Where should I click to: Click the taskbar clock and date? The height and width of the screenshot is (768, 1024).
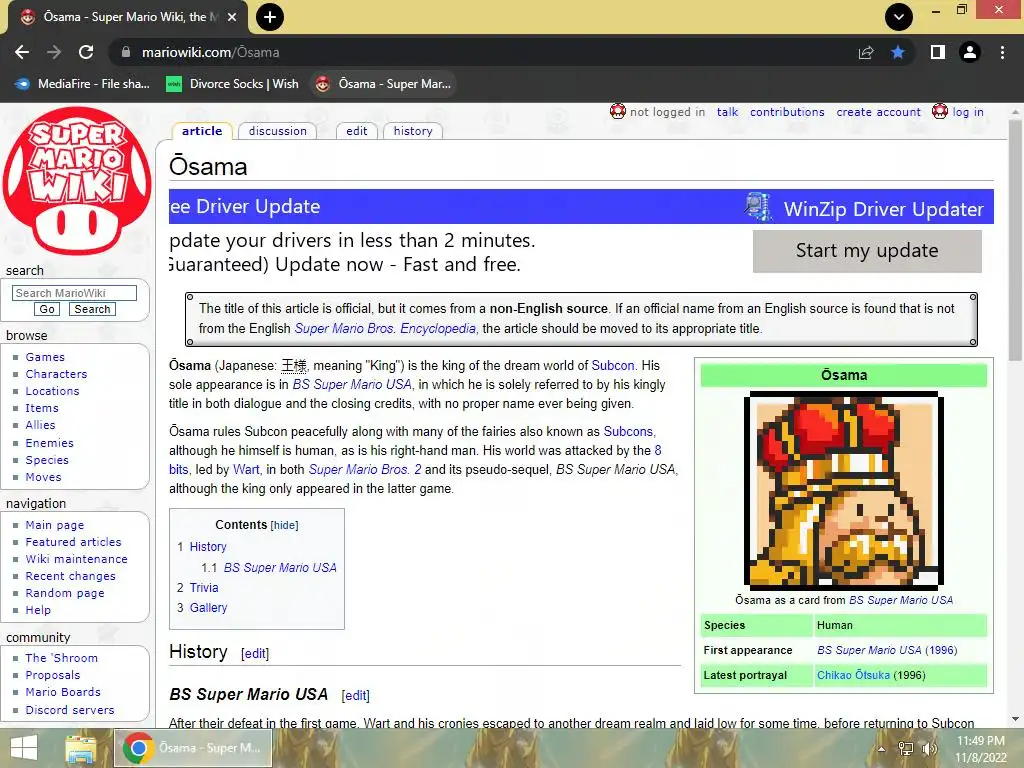click(981, 749)
